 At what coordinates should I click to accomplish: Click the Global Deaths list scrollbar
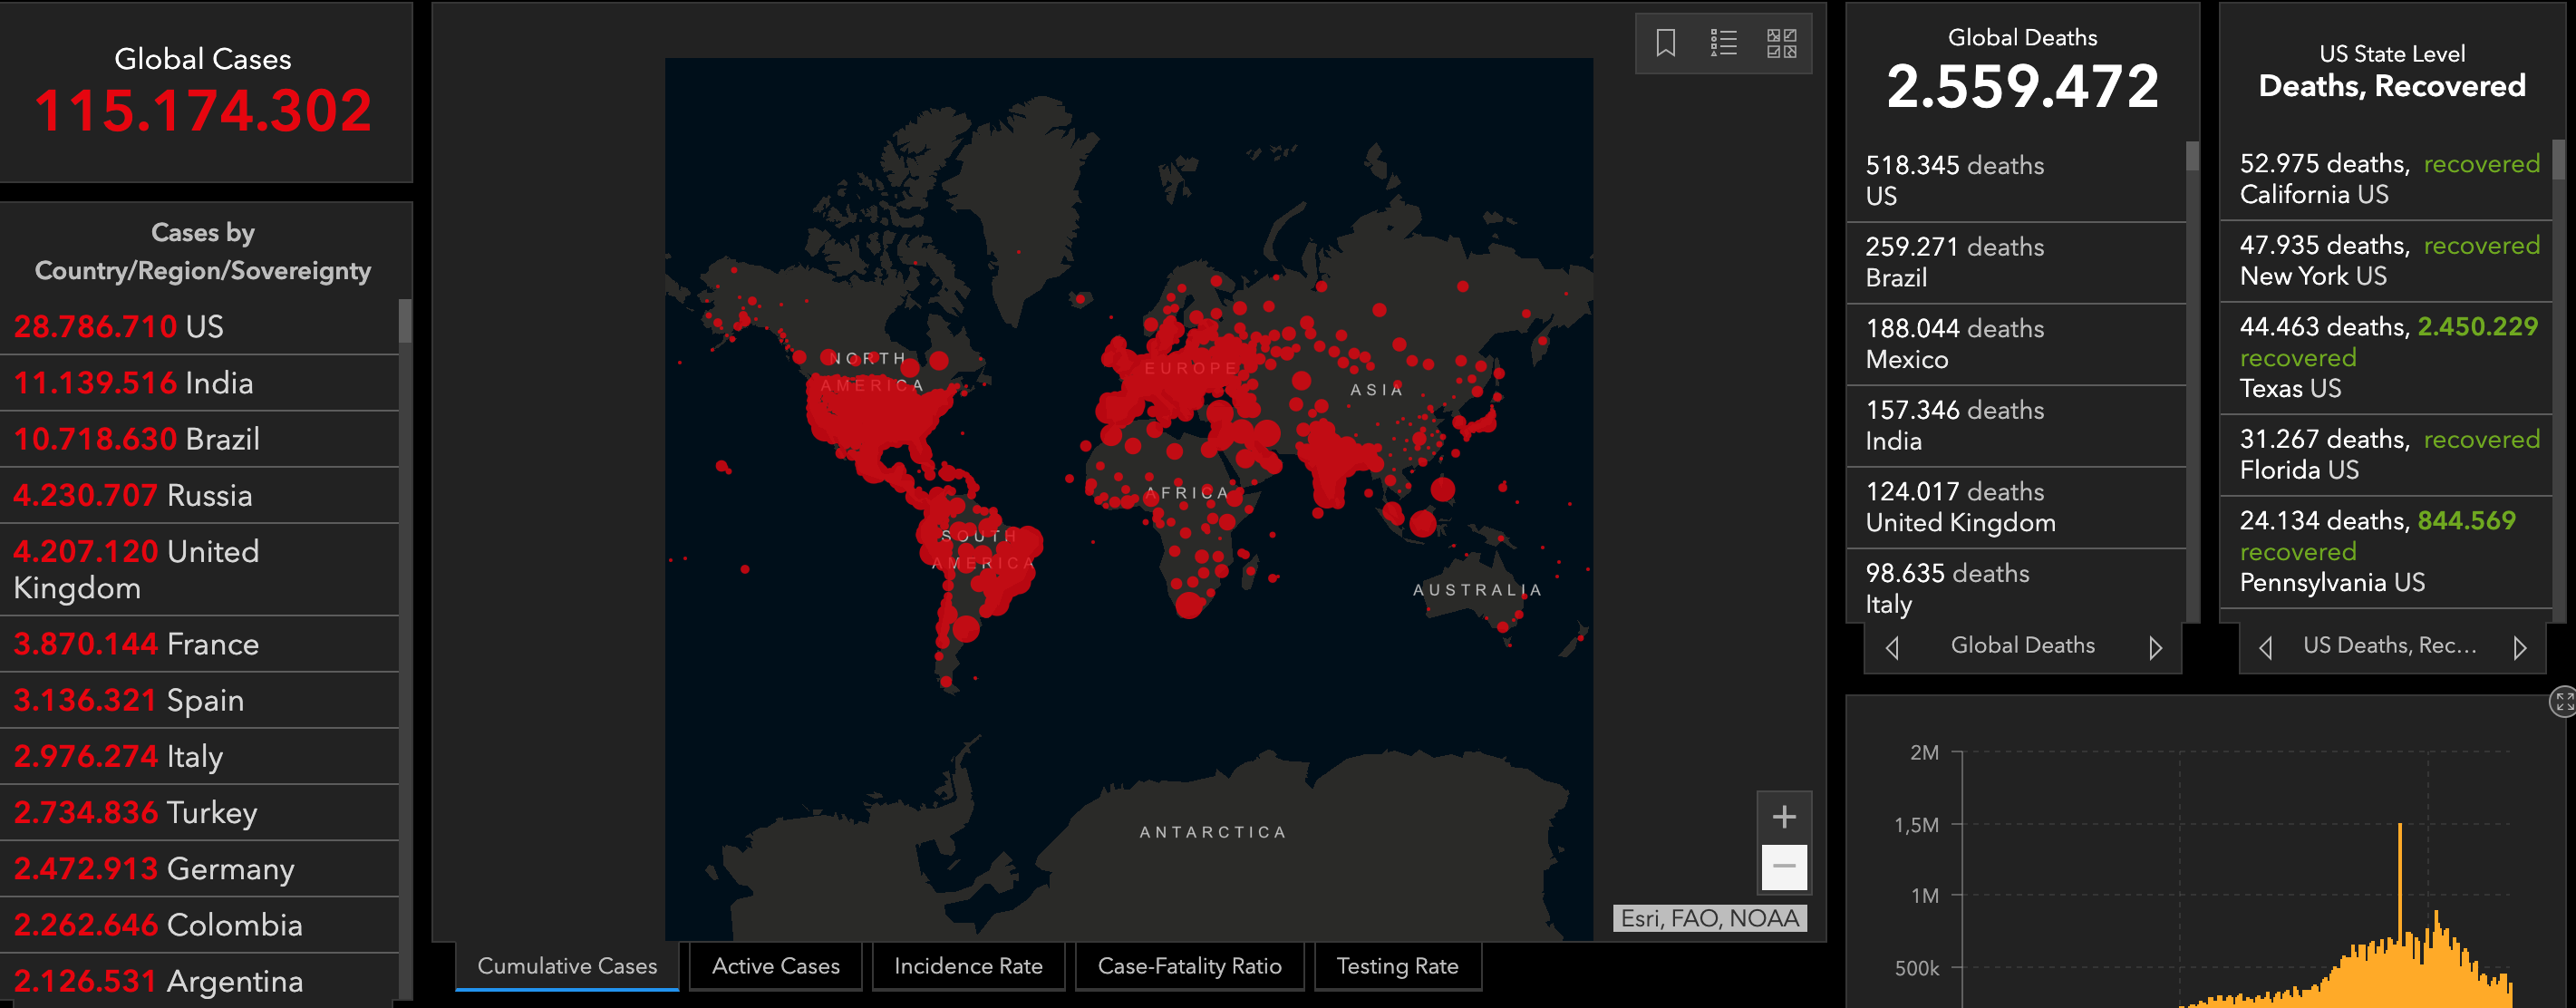click(x=2192, y=156)
